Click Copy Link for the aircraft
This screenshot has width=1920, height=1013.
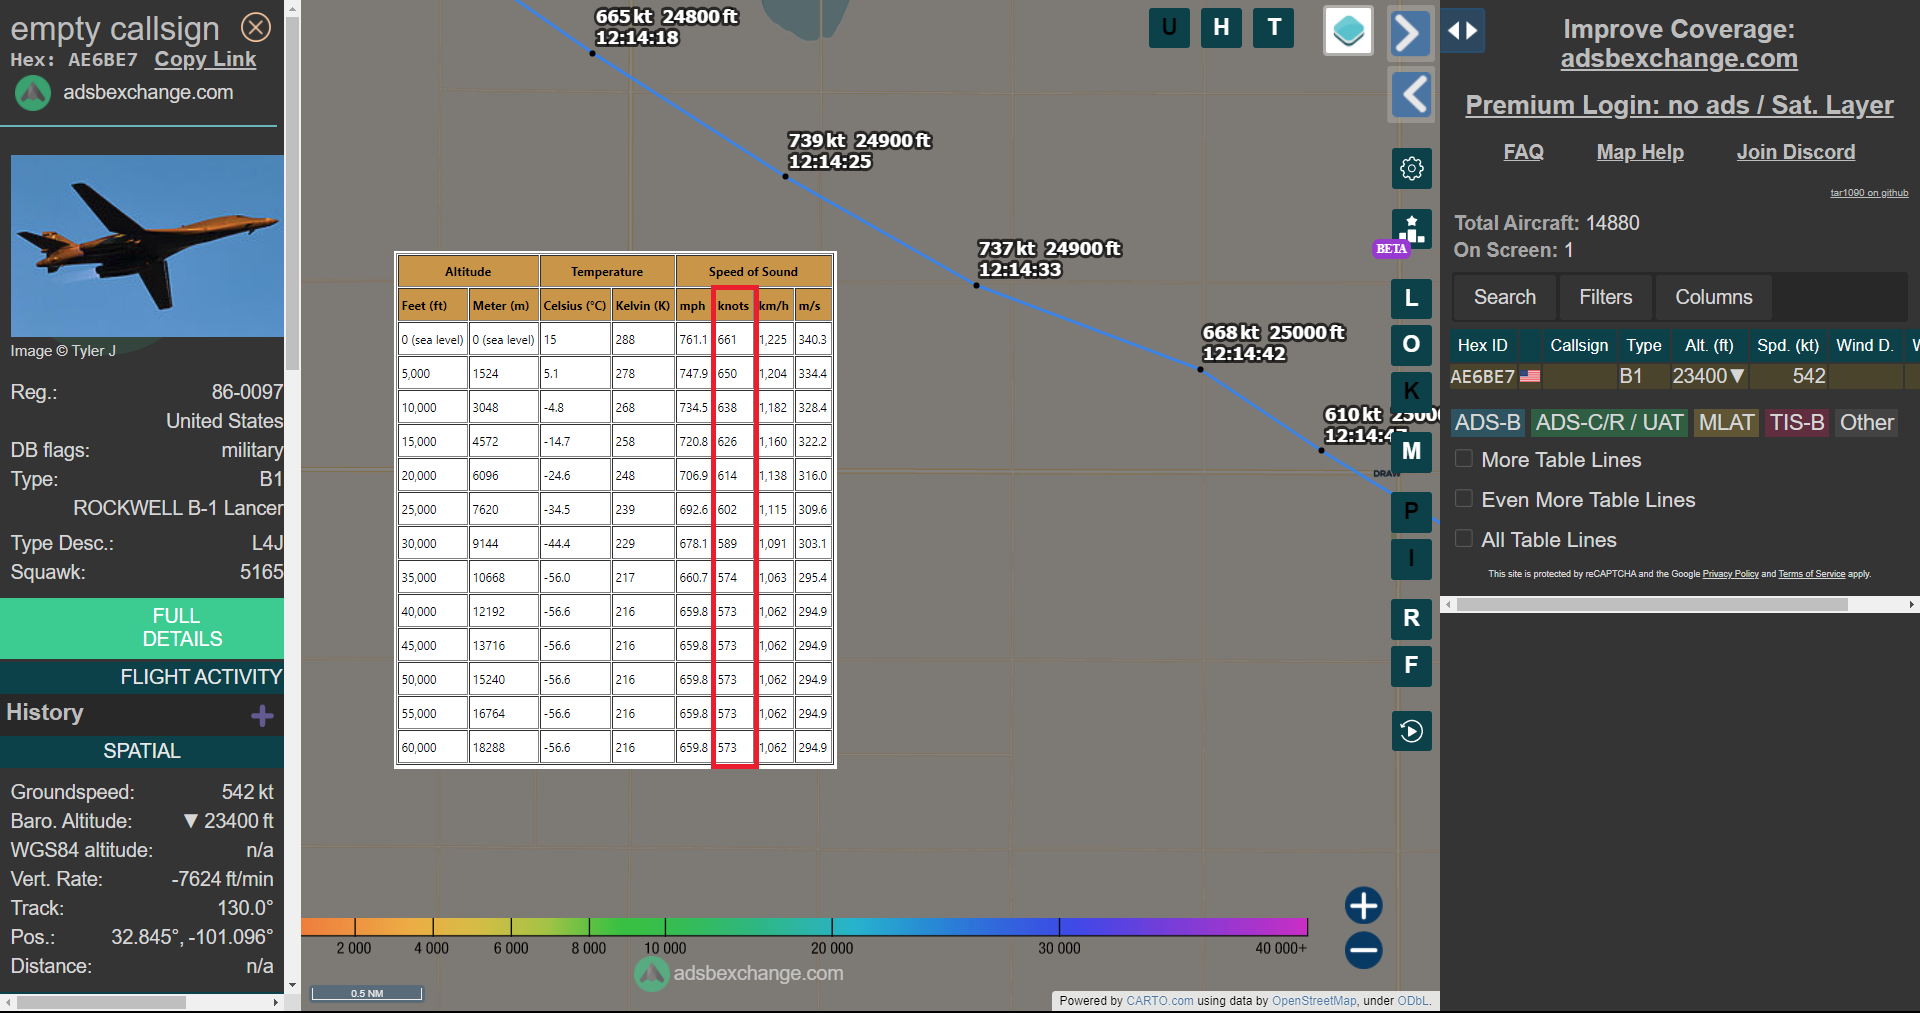(x=205, y=59)
